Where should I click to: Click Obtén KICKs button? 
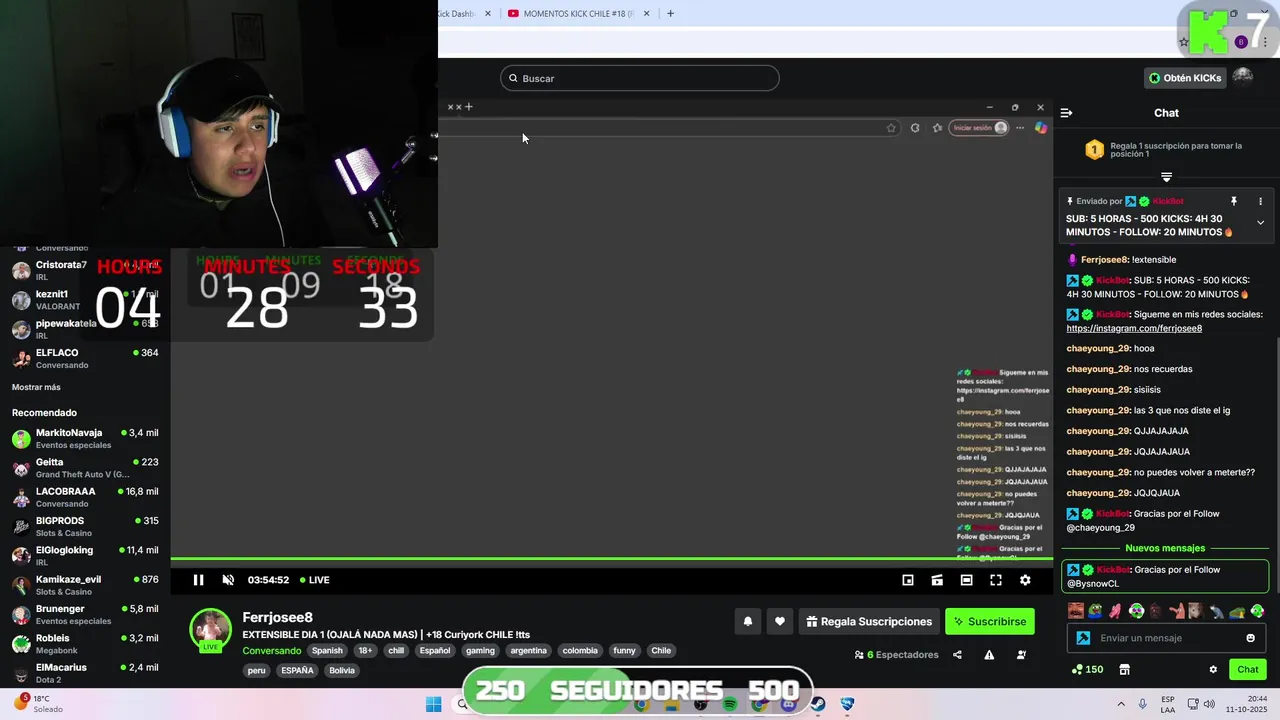(x=1185, y=78)
